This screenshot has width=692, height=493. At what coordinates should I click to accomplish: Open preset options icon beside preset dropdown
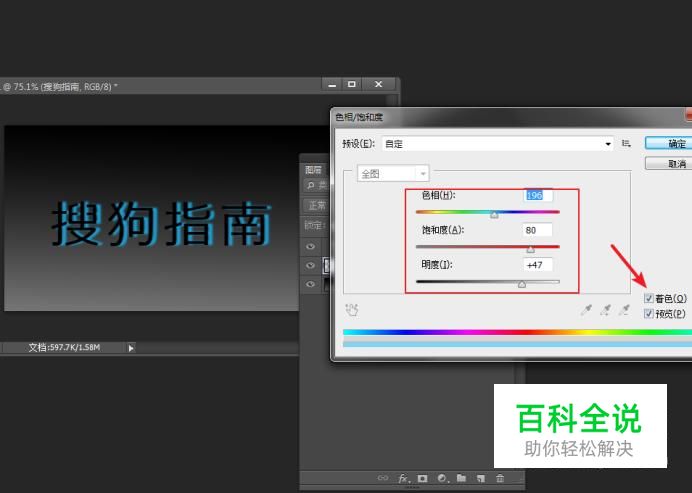coord(626,143)
